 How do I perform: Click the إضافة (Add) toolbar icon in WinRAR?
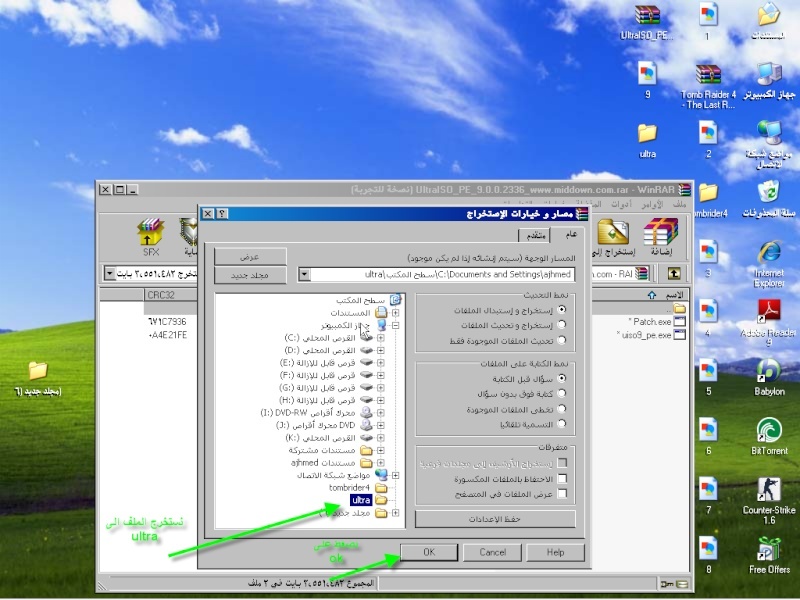(x=661, y=237)
